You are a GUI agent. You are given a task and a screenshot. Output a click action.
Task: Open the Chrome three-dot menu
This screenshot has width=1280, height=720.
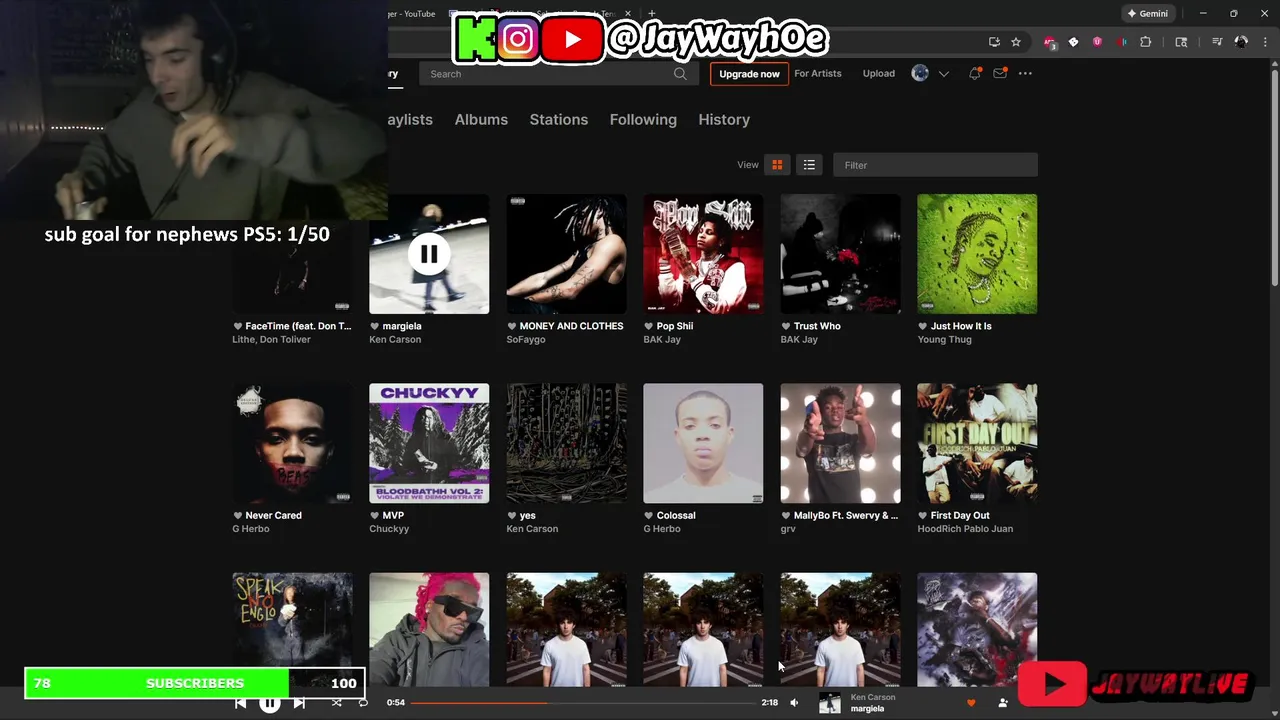click(x=1264, y=42)
